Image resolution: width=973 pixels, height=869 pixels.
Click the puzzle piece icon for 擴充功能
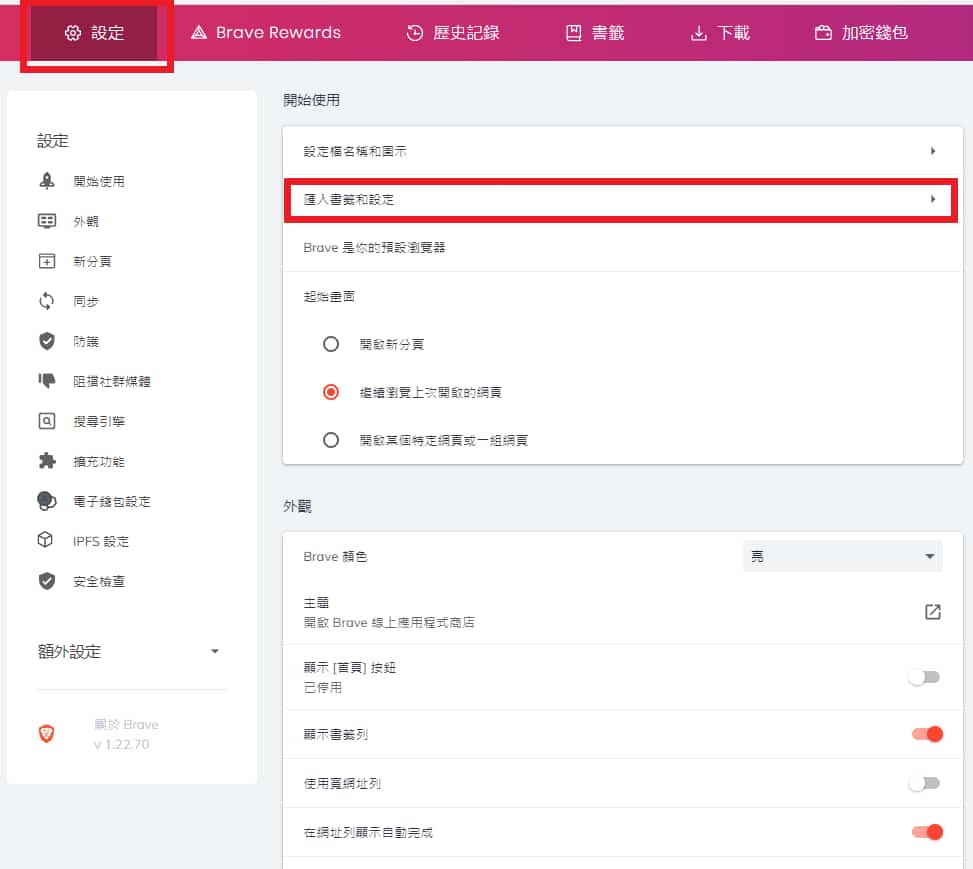[x=46, y=461]
